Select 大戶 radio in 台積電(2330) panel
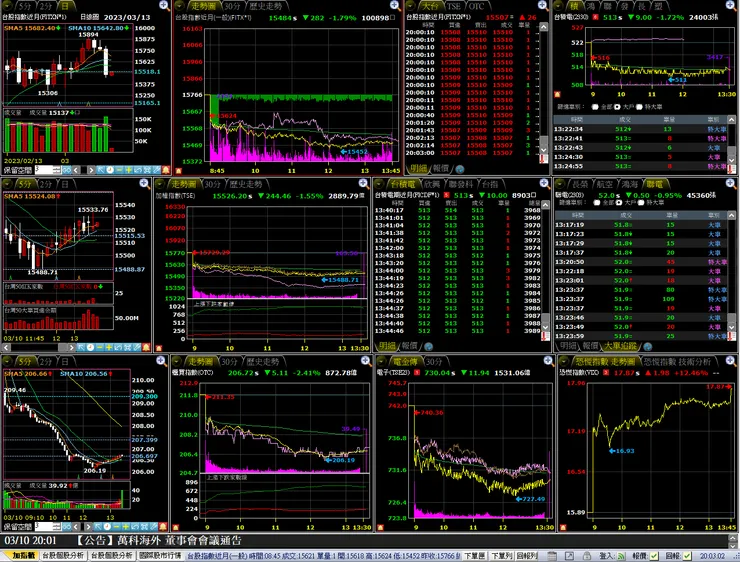Screen dimensions: 740x562 pyautogui.click(x=617, y=107)
